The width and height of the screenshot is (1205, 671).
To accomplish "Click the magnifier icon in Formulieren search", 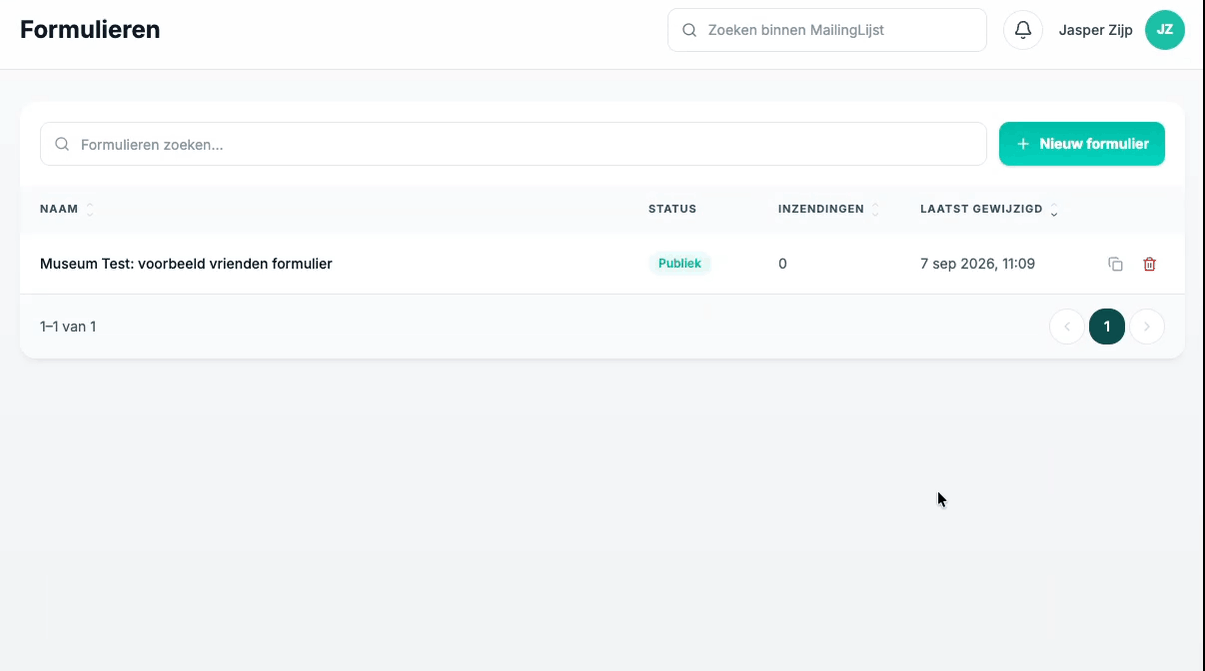I will click(62, 144).
